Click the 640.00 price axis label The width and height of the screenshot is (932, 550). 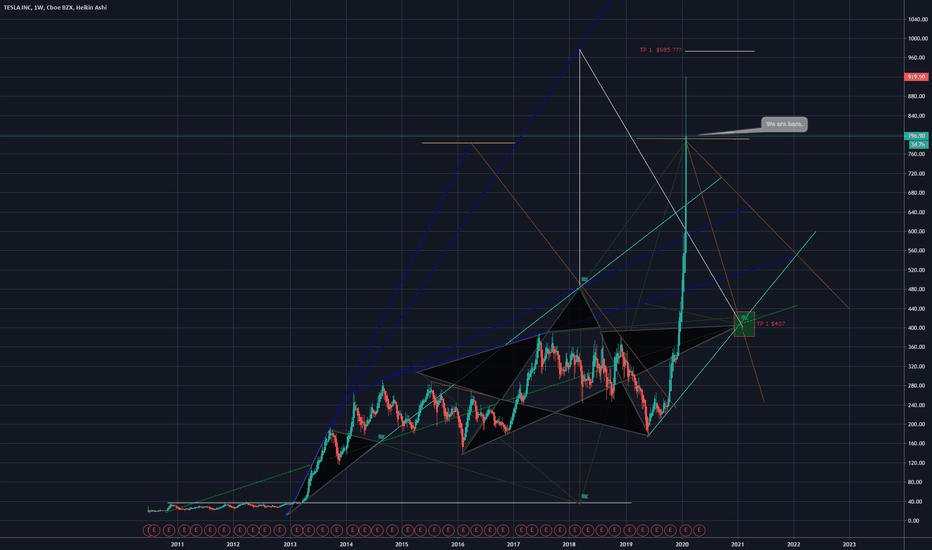[x=917, y=212]
